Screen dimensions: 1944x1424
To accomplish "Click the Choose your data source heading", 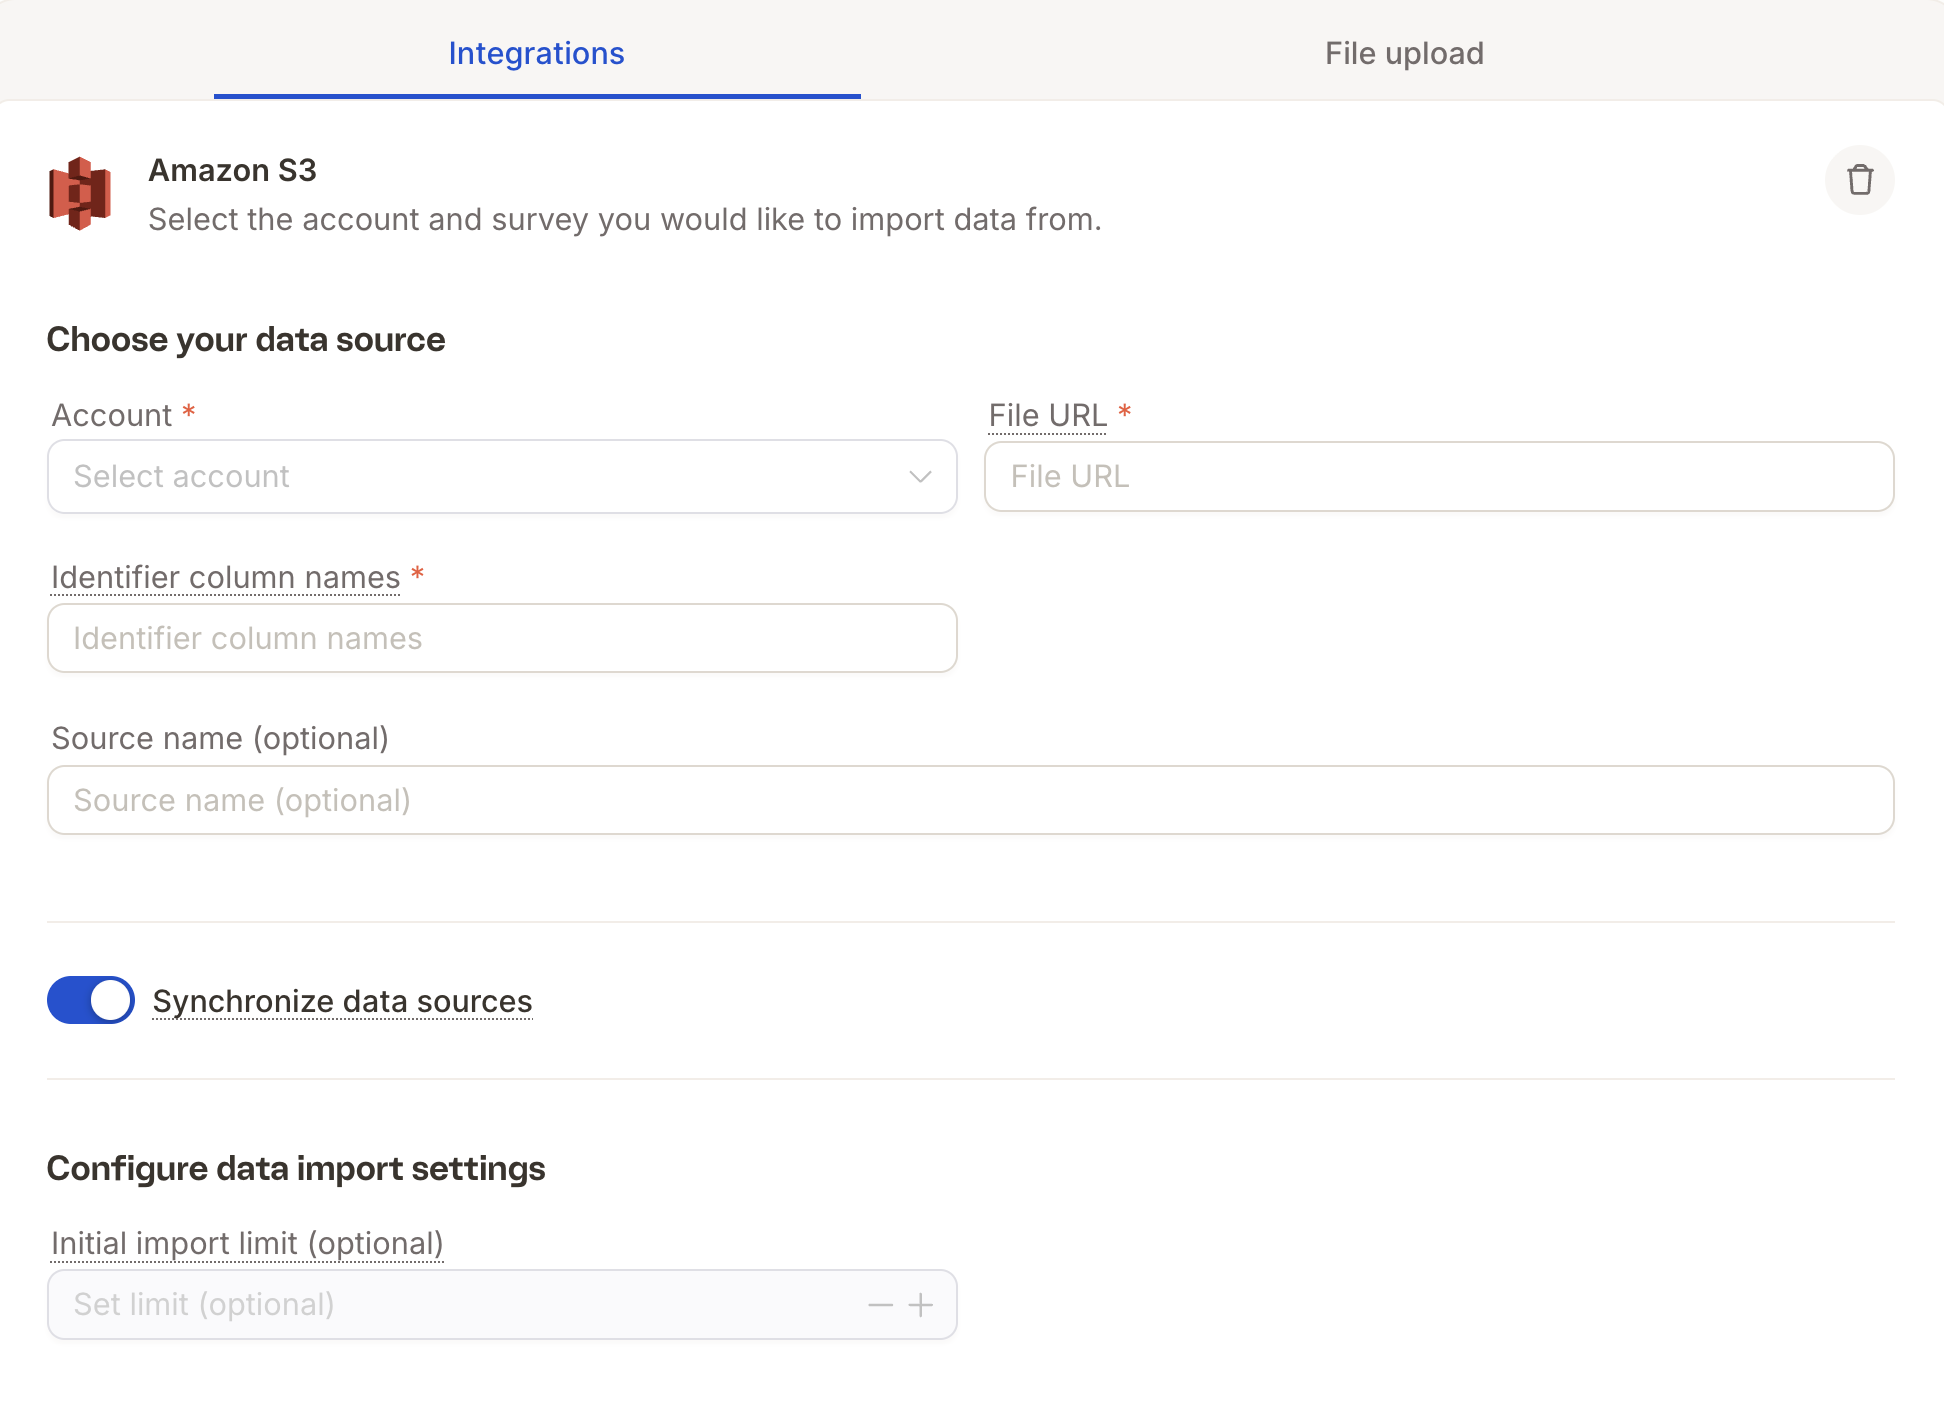I will pyautogui.click(x=246, y=340).
